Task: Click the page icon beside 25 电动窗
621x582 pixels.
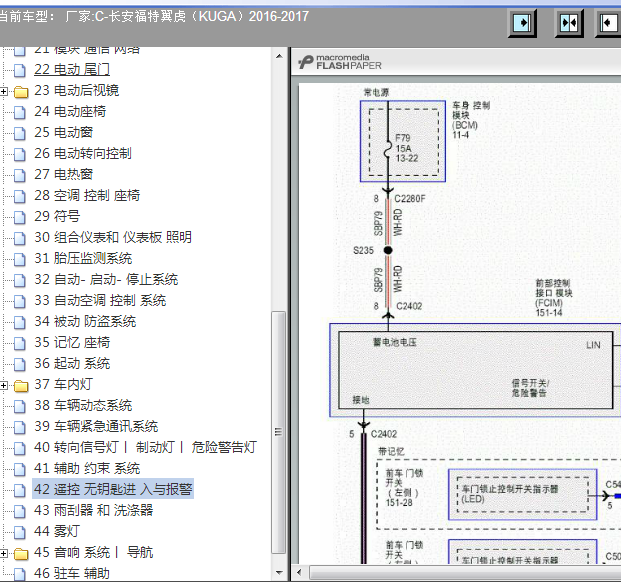Action: coord(19,133)
